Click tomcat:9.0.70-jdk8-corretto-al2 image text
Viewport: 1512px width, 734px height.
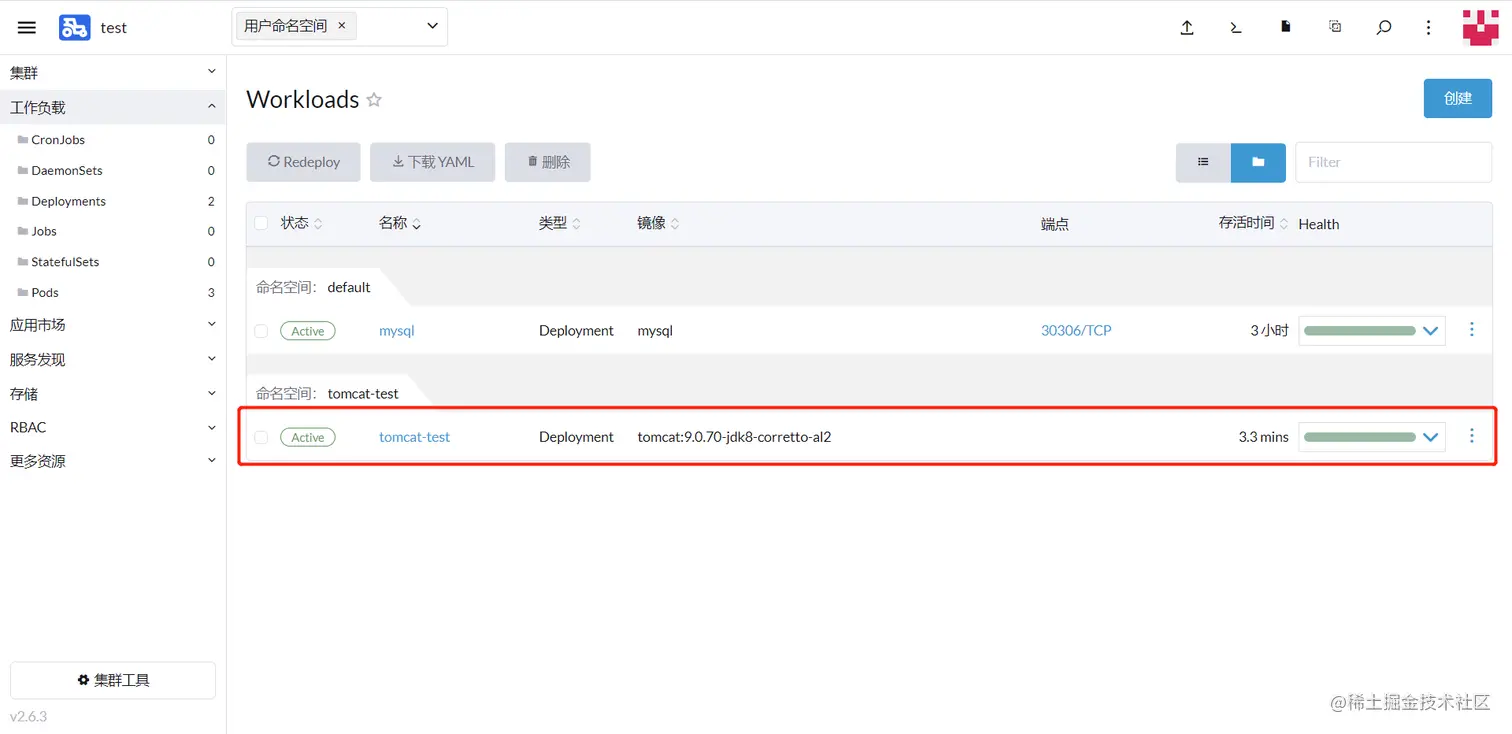tap(734, 437)
